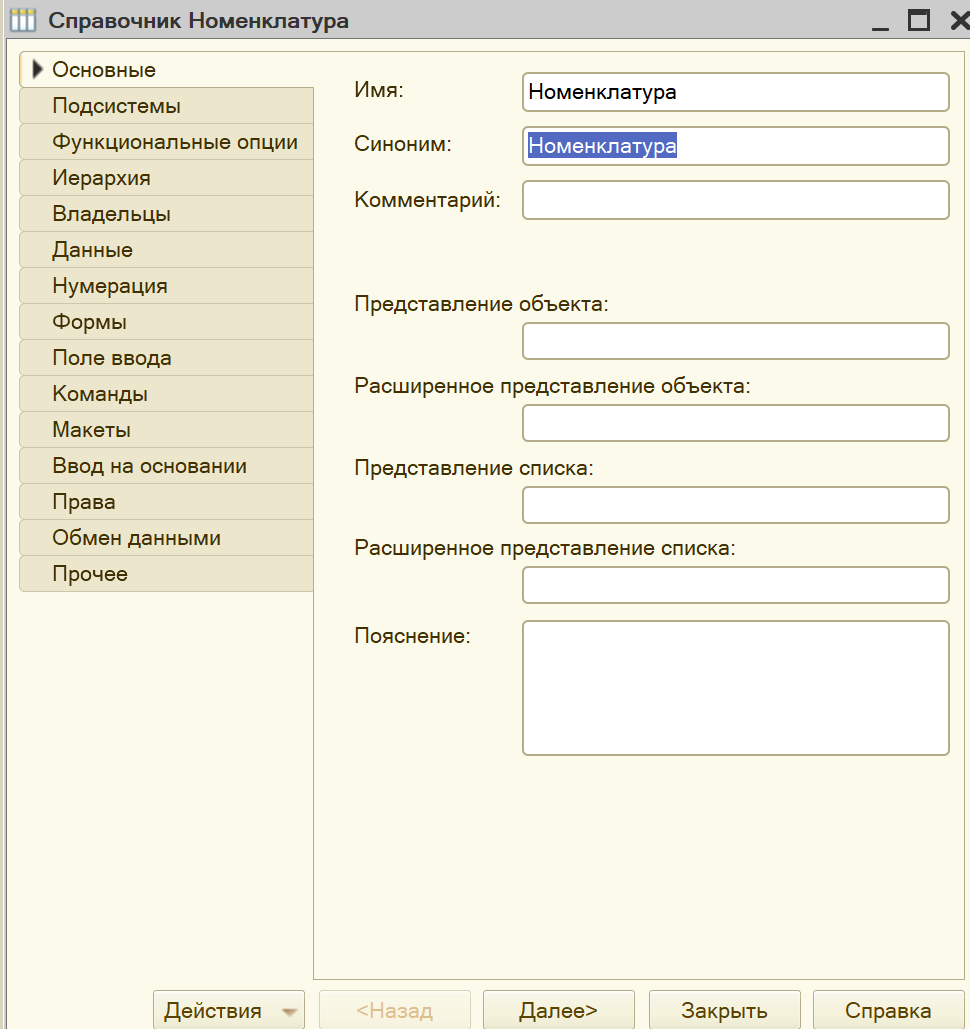
Task: Click the Далее> button
Action: pos(559,1010)
